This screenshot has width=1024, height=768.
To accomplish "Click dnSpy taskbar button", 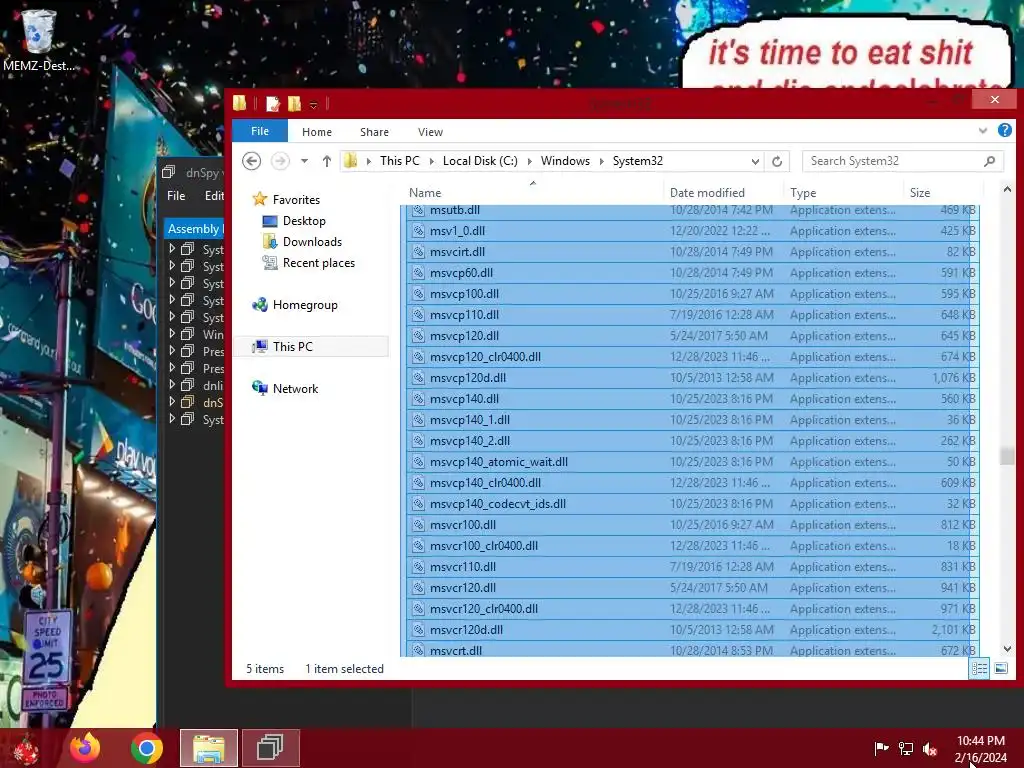I will coord(270,748).
